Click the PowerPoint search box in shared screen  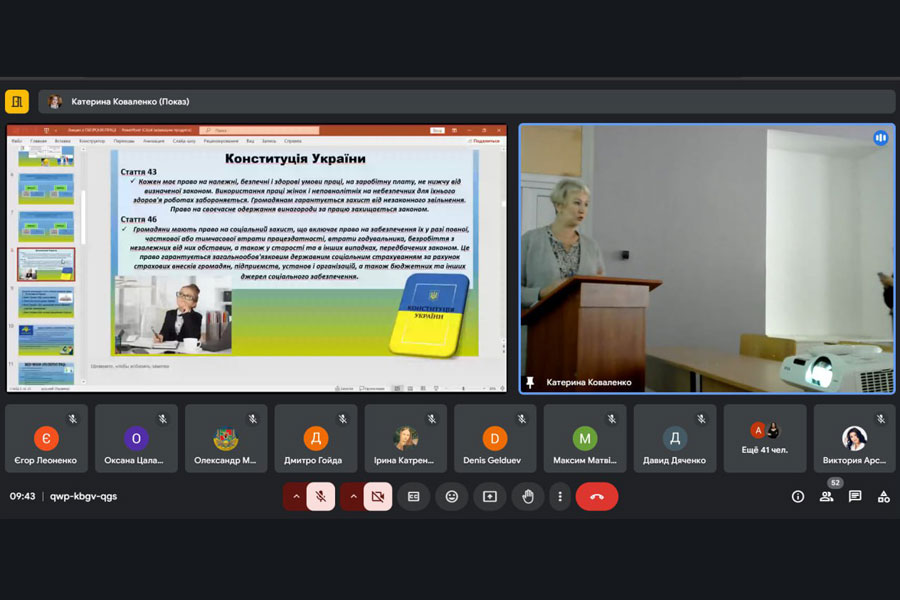pos(259,130)
